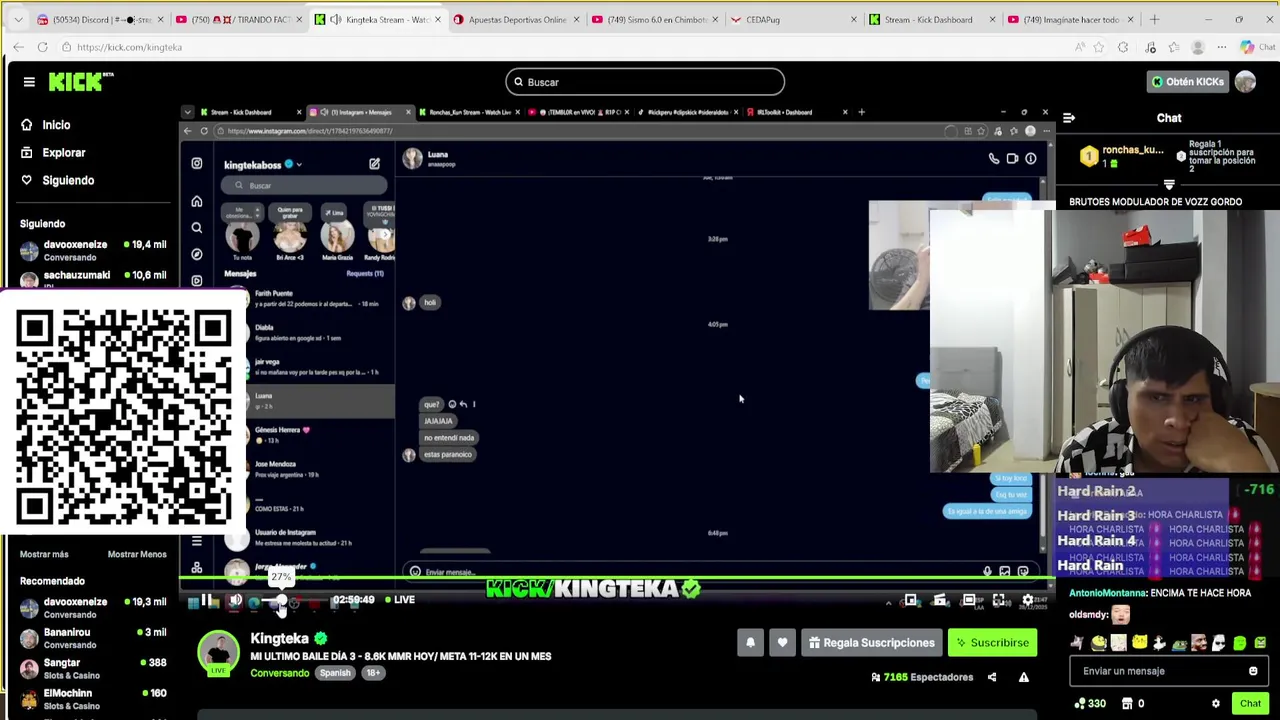Toggle fullscreen in the player
Viewport: 1280px width, 720px height.
point(998,600)
